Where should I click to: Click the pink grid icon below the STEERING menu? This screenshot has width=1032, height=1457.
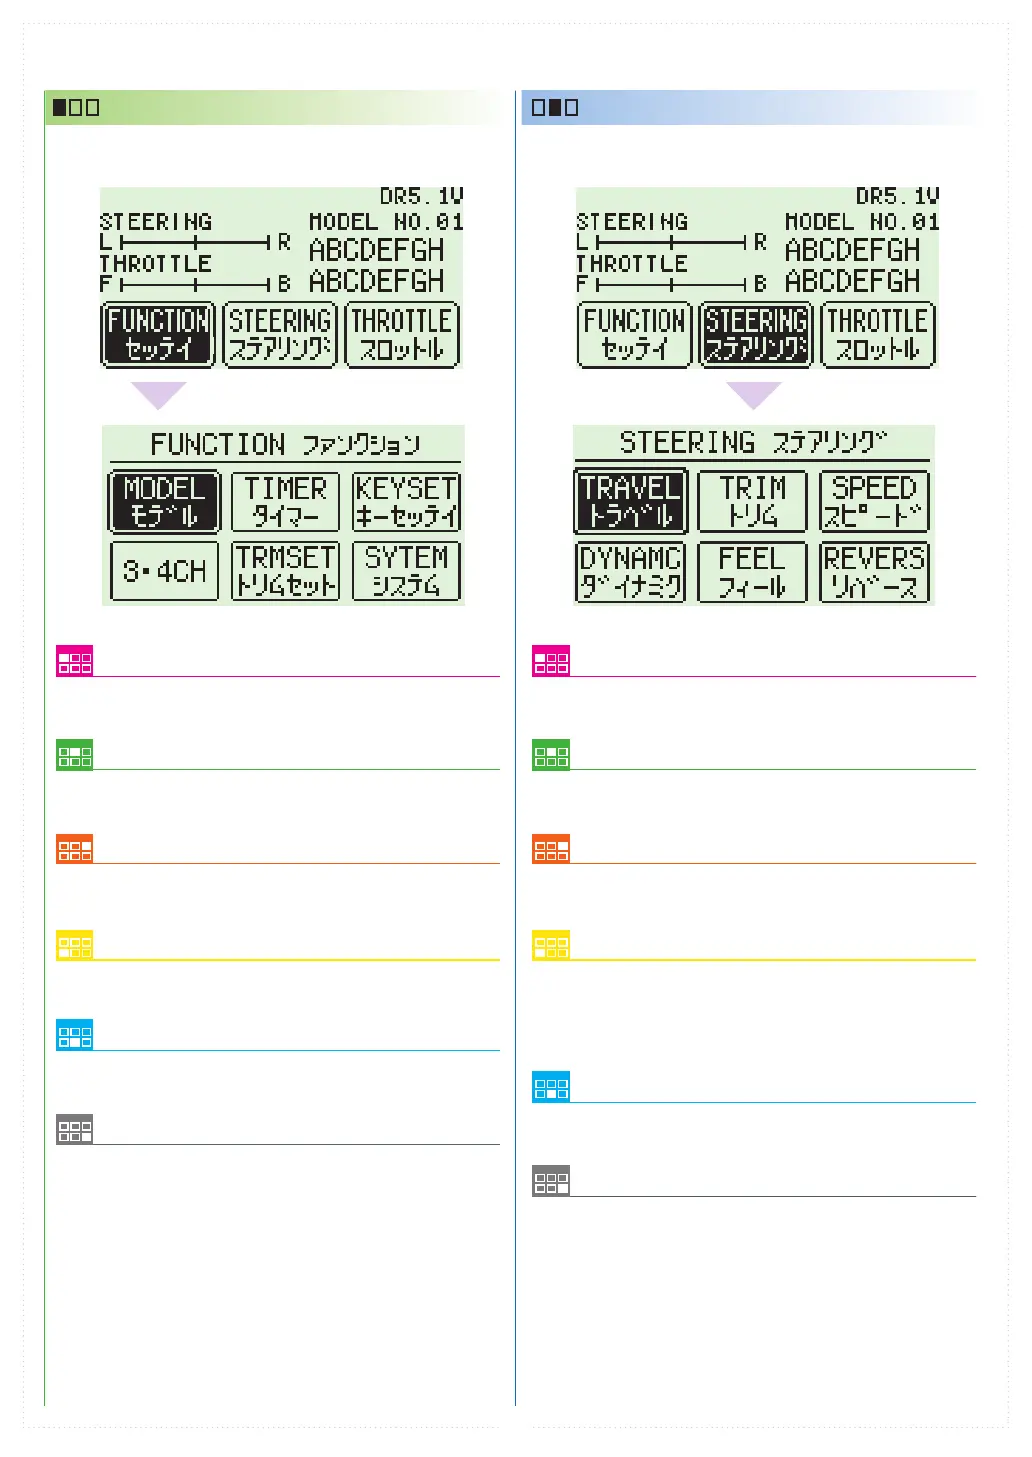[x=551, y=661]
